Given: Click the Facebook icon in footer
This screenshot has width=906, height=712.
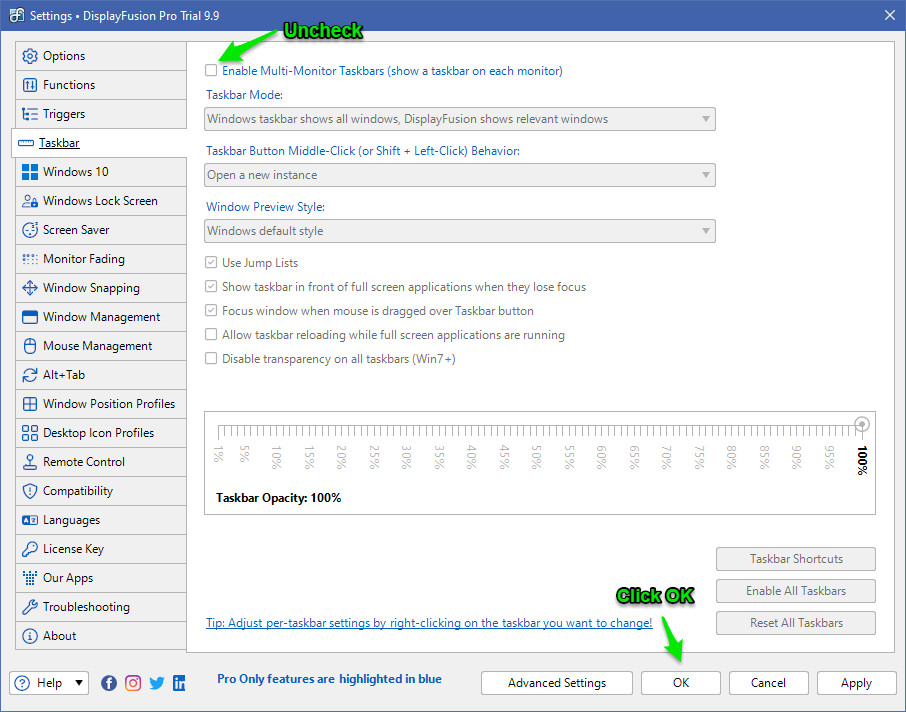Looking at the screenshot, I should click(109, 683).
